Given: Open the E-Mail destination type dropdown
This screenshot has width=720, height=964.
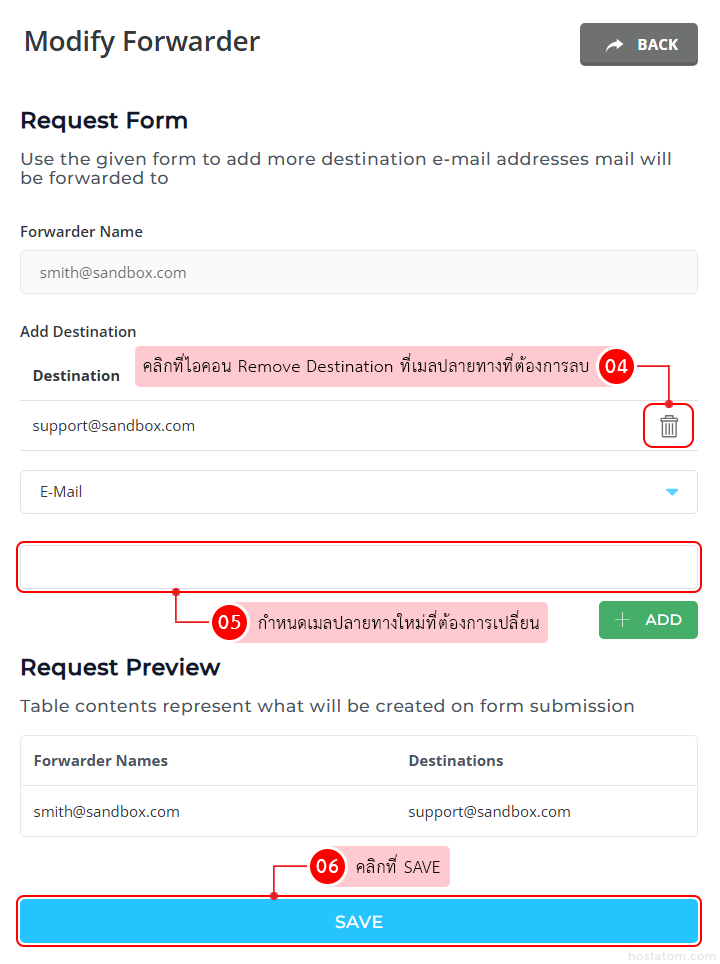Looking at the screenshot, I should pos(358,492).
